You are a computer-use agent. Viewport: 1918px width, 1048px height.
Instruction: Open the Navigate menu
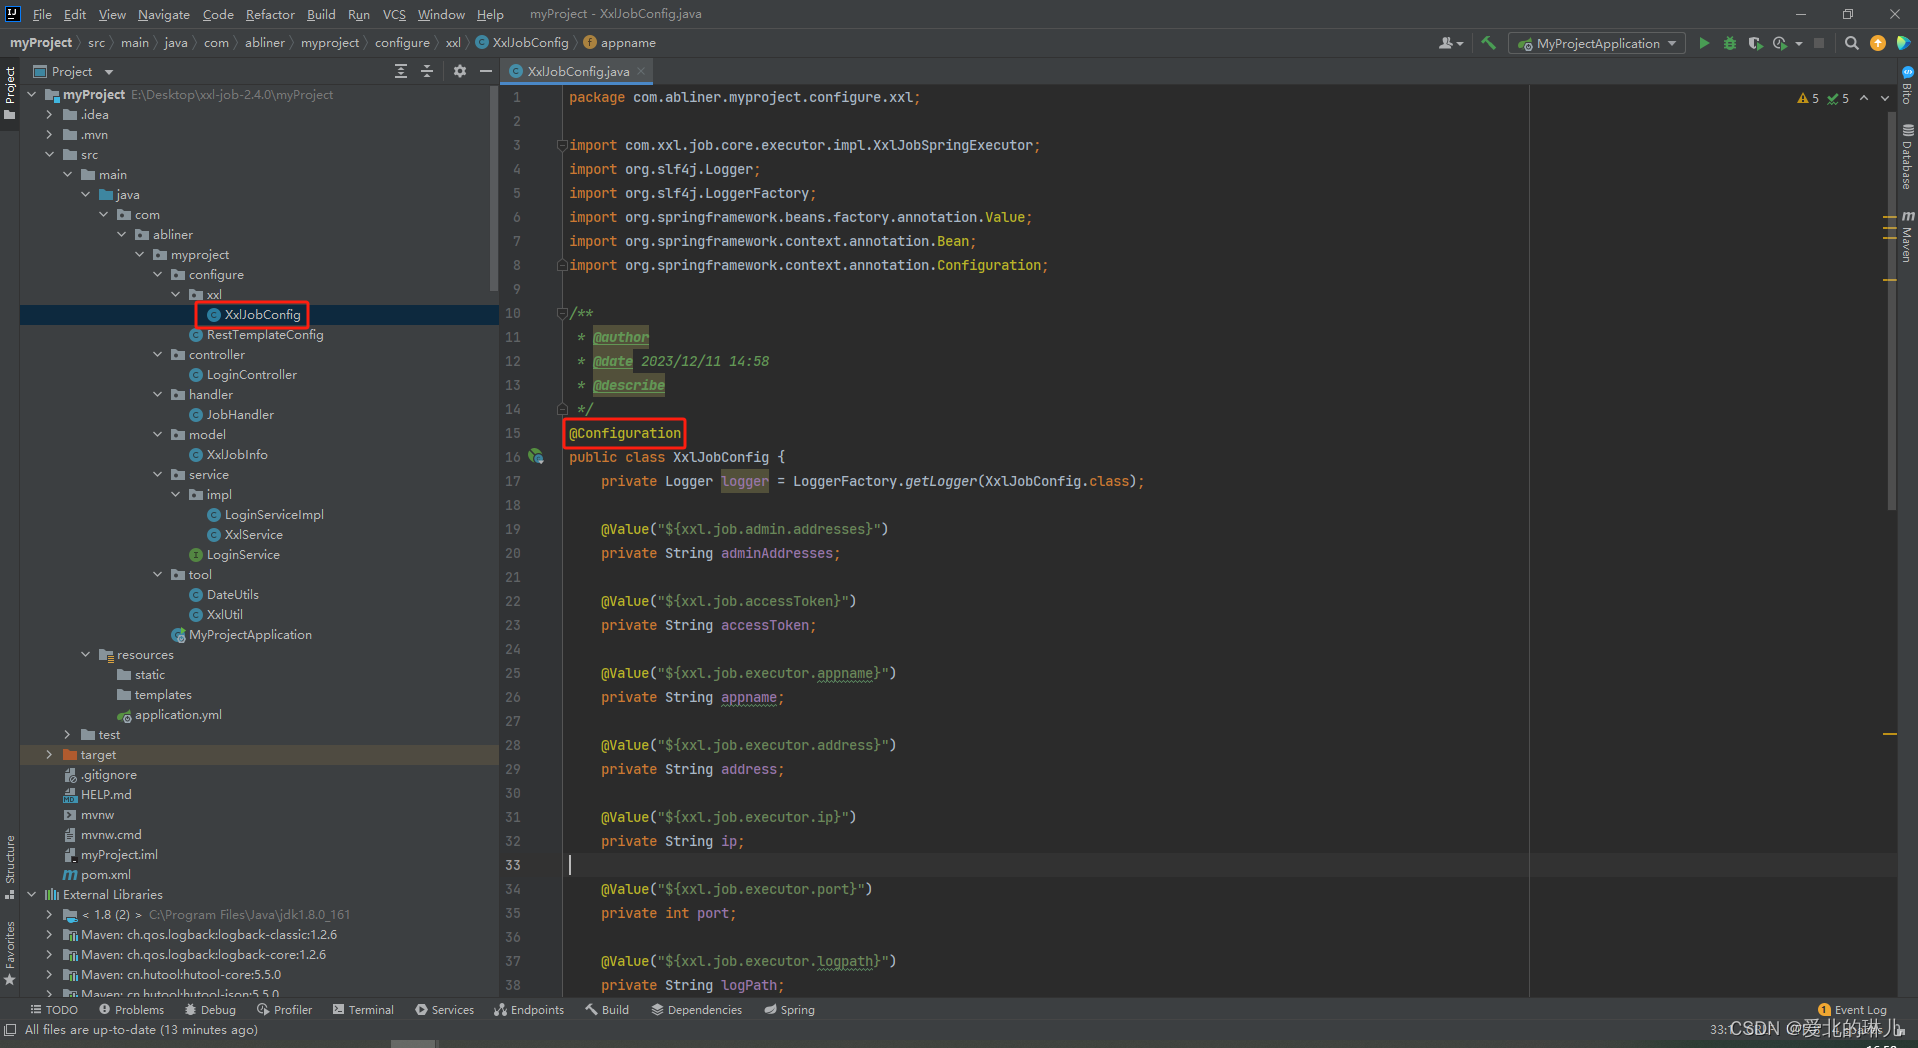coord(163,14)
